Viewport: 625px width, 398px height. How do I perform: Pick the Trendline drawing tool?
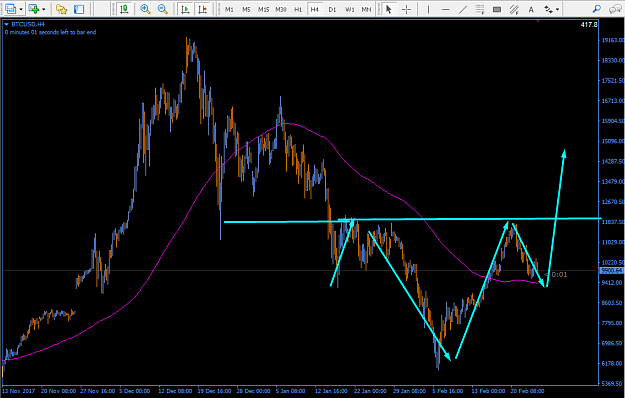(463, 9)
